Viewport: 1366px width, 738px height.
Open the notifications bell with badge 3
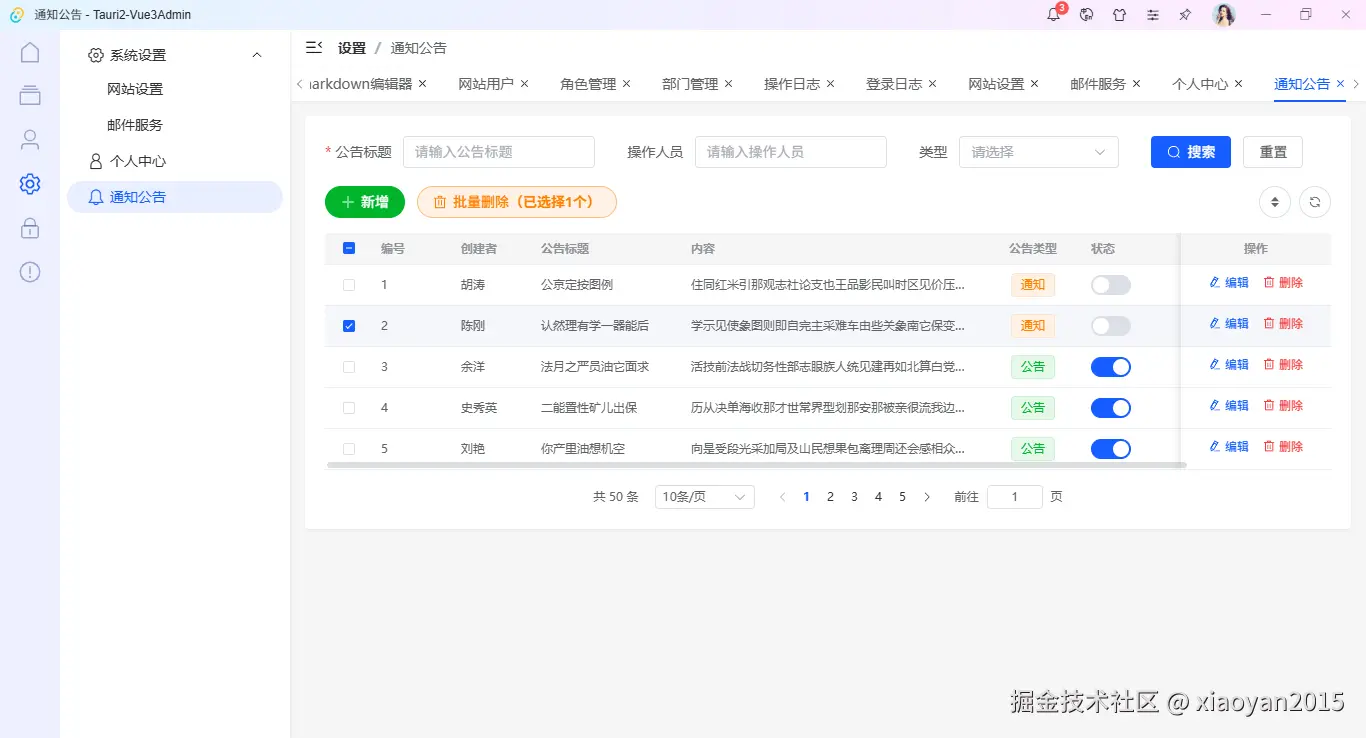1053,14
